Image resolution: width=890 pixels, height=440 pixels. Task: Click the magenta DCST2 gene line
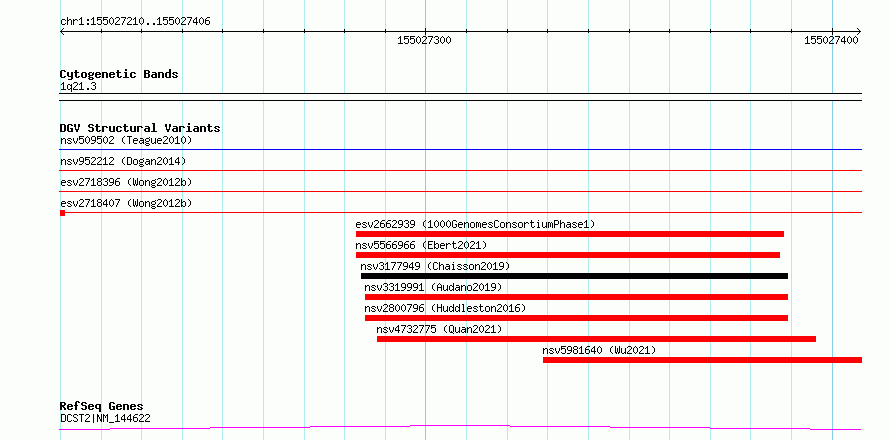coord(460,427)
